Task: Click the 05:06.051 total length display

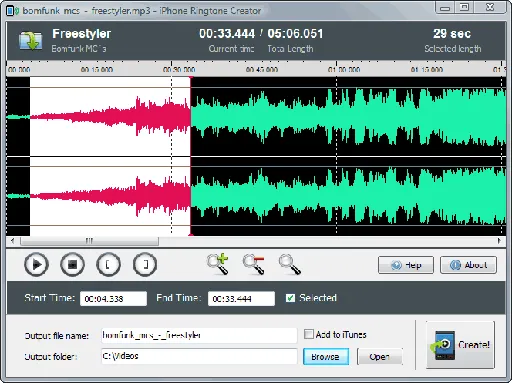Action: coord(295,34)
